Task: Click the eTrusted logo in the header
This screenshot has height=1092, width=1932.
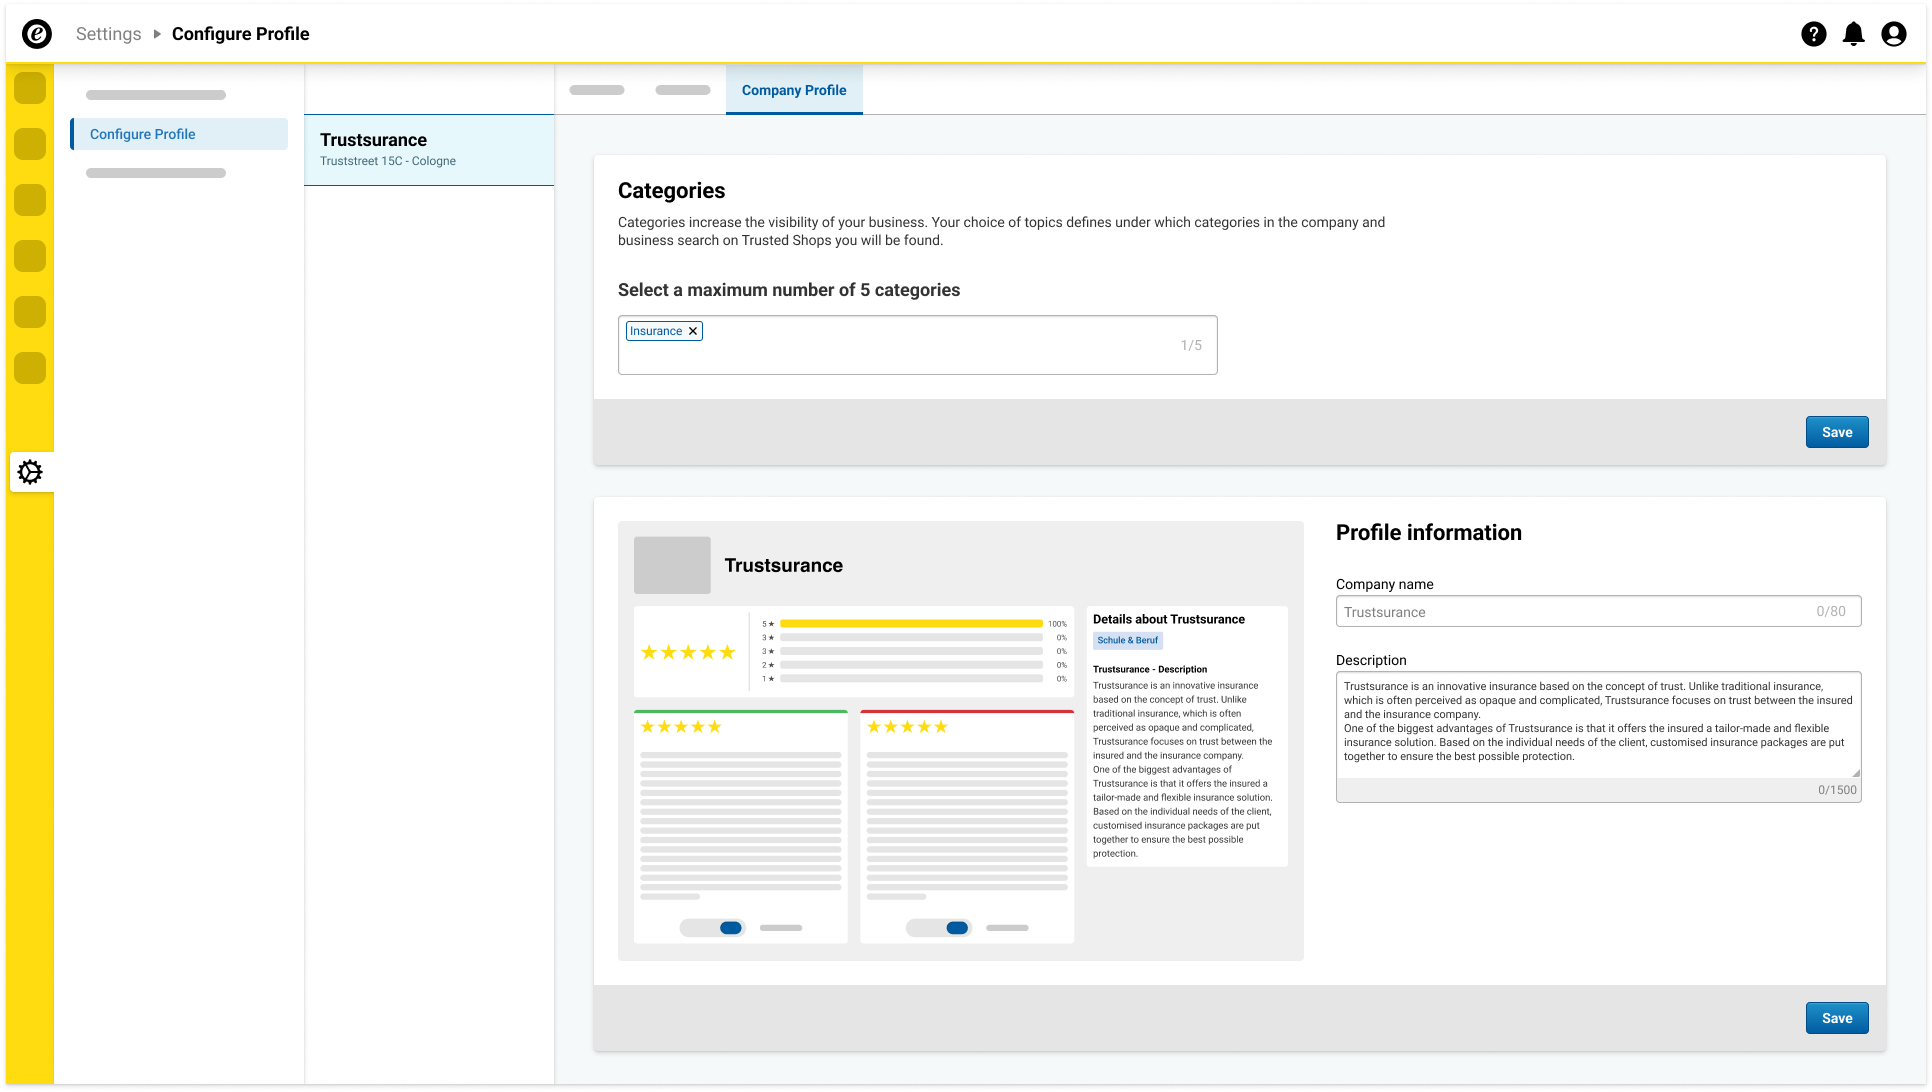Action: pos(37,34)
